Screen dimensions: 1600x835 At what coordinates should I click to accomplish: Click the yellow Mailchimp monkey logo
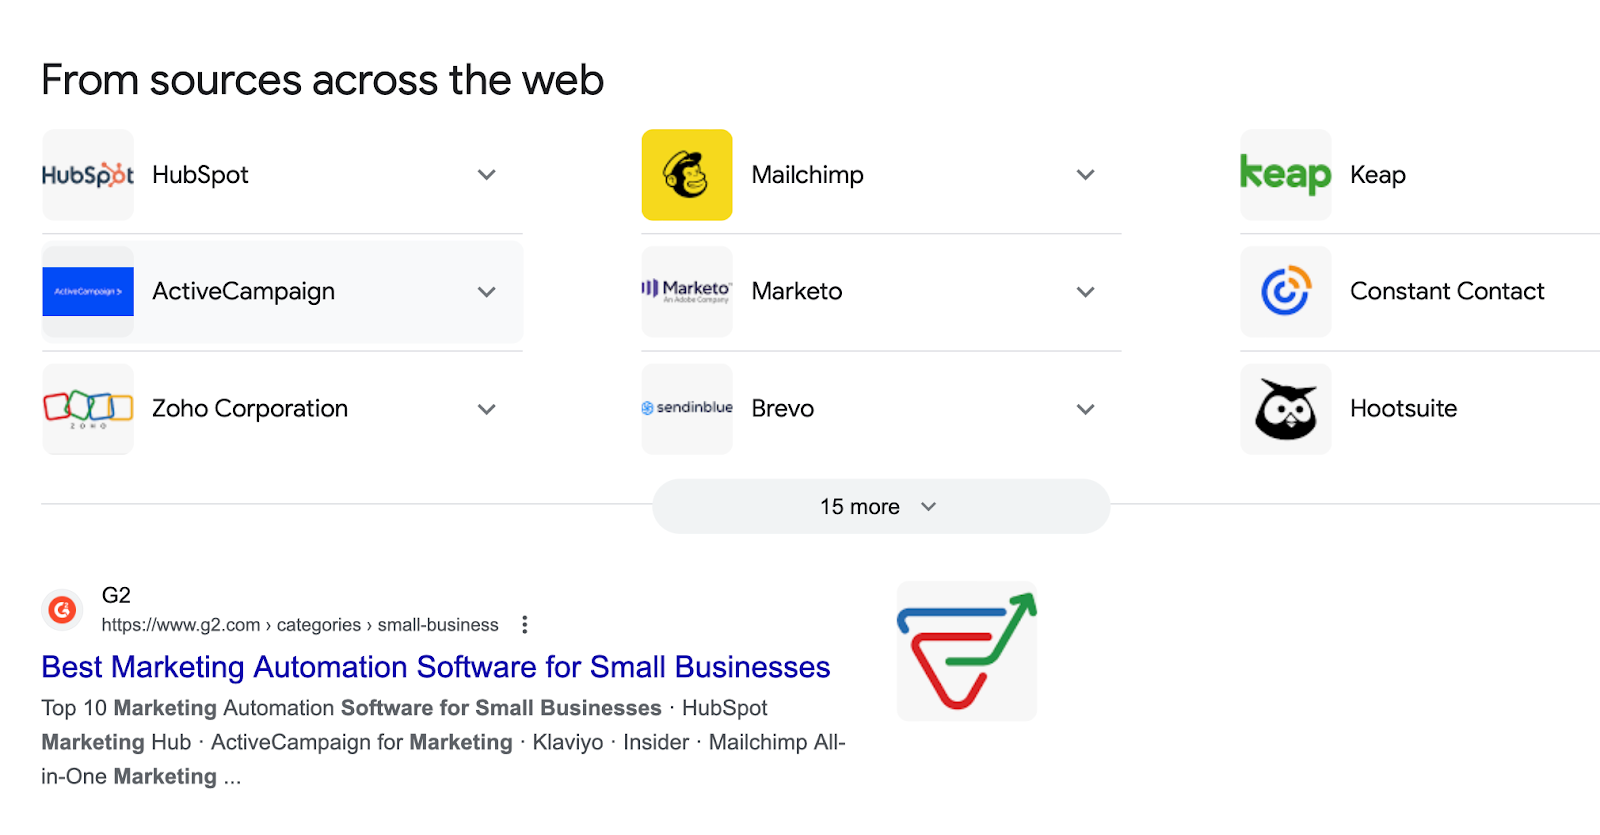[x=687, y=175]
